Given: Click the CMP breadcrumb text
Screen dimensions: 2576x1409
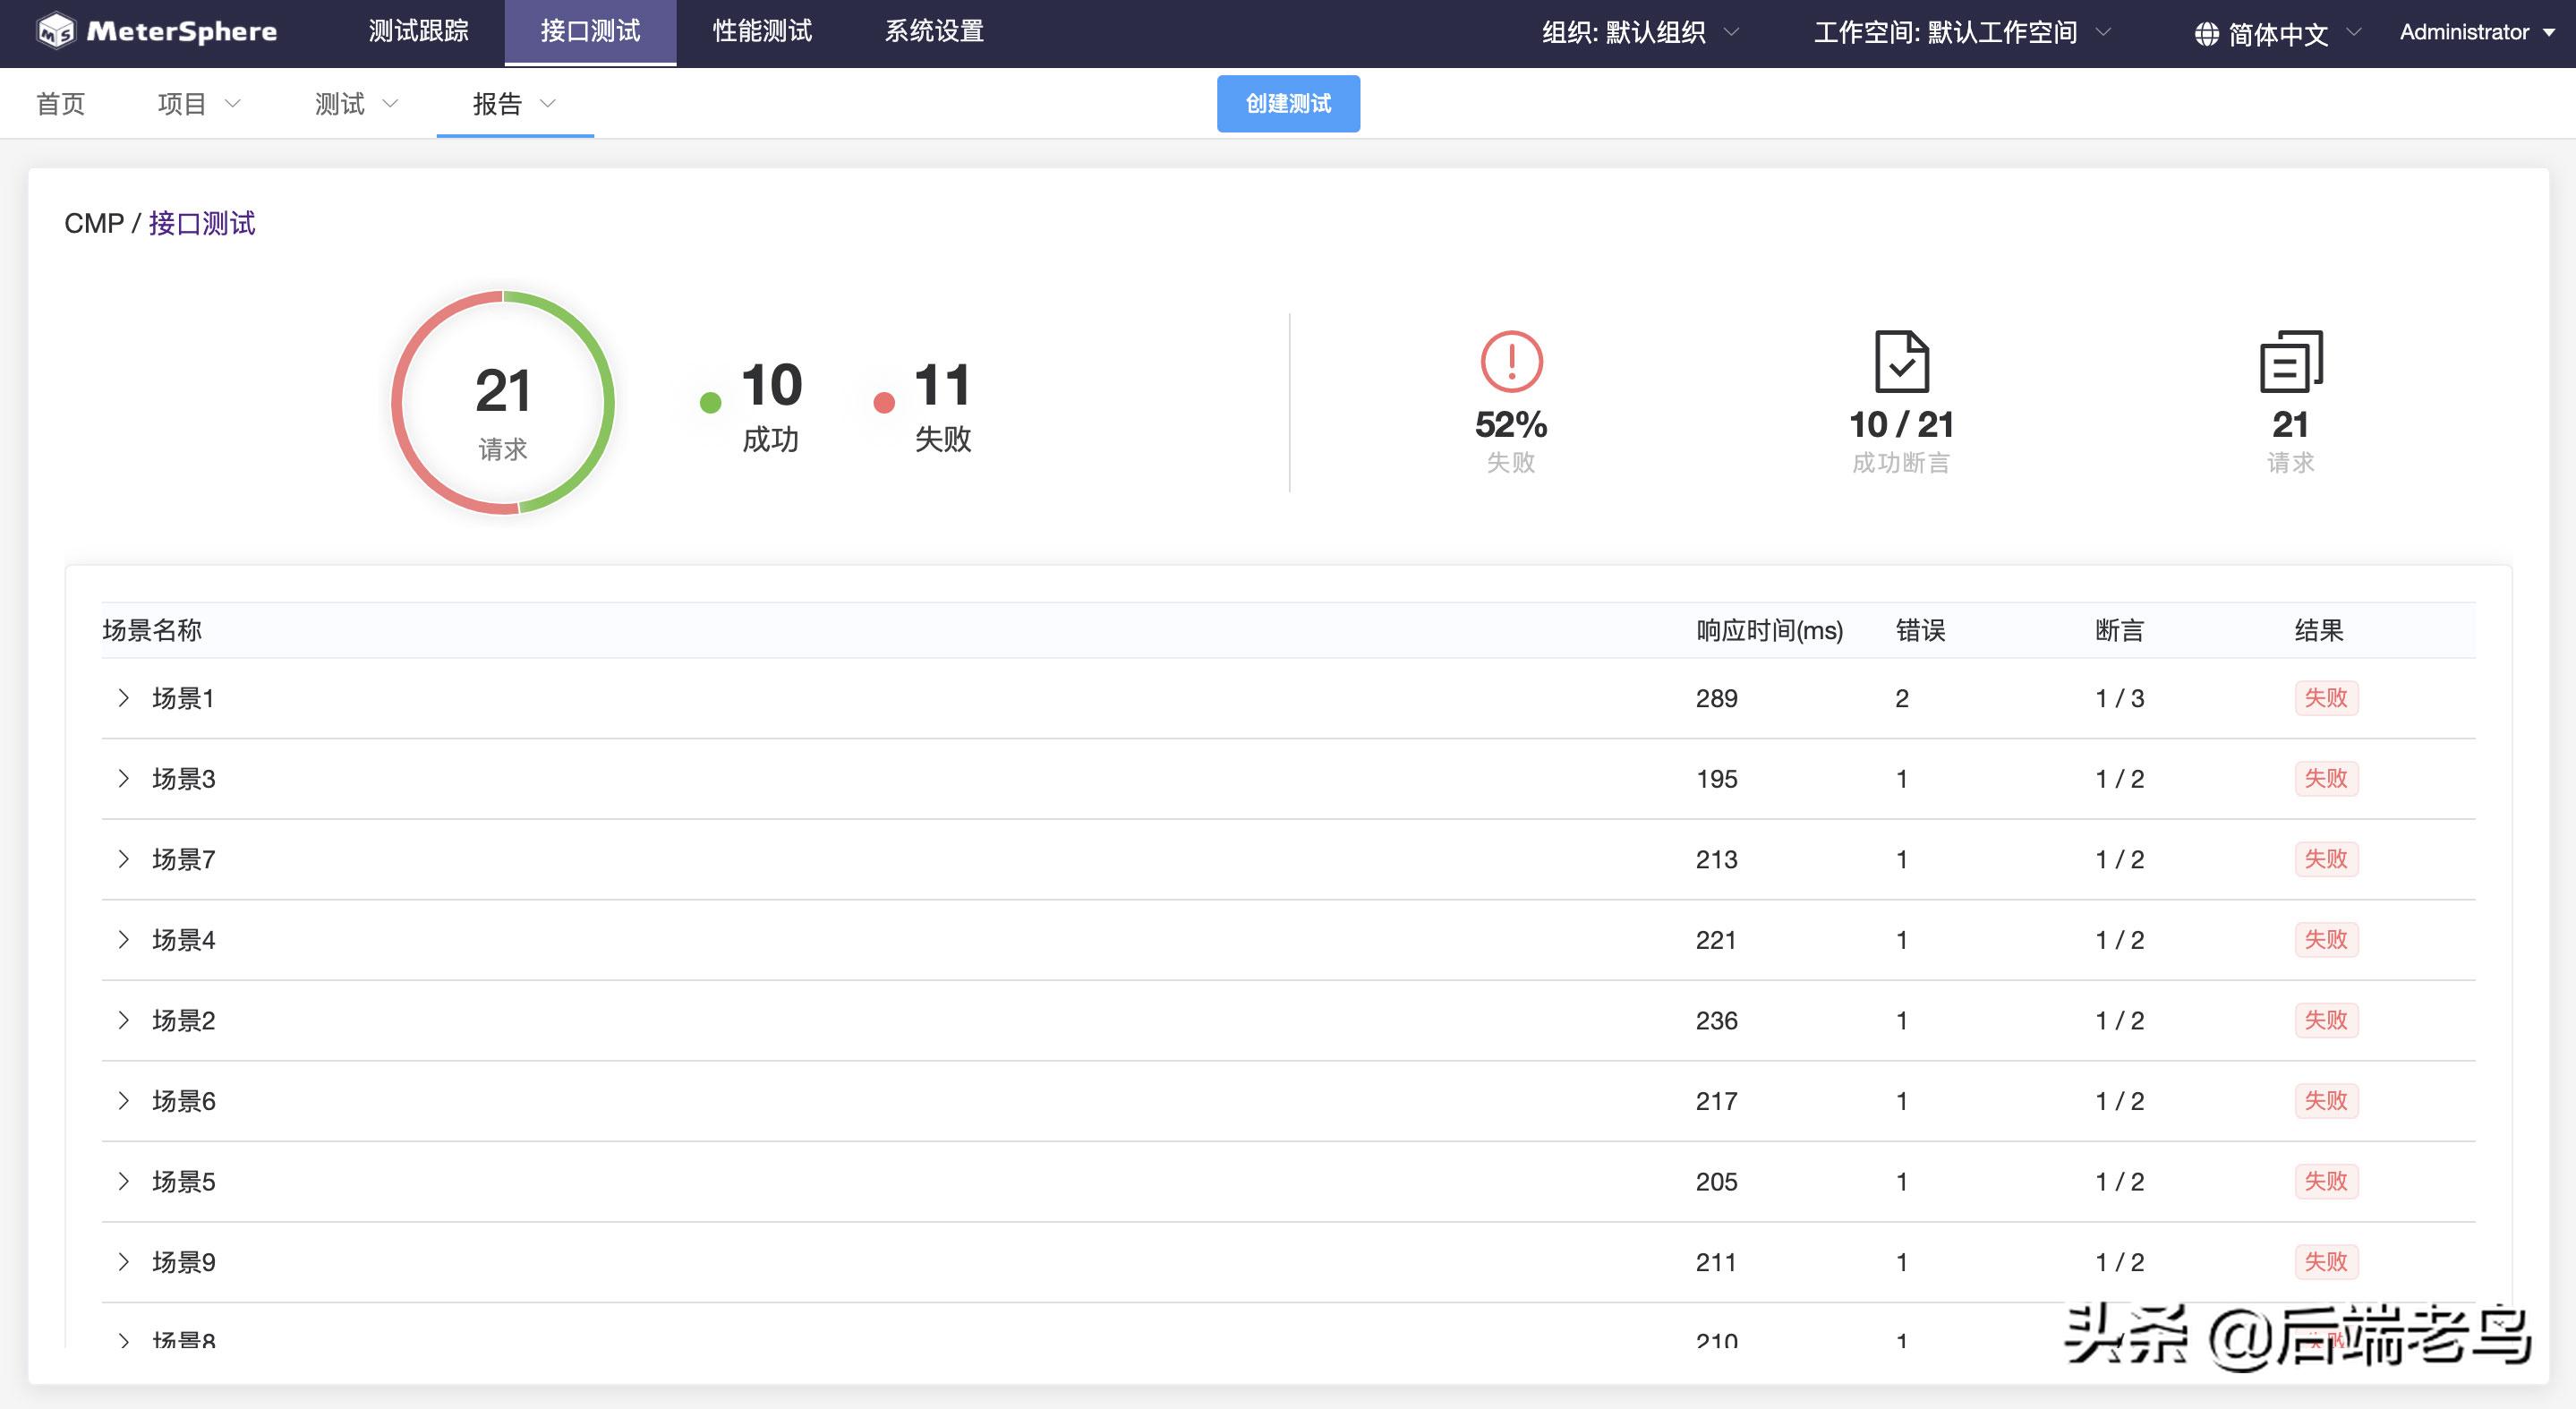Looking at the screenshot, I should 94,223.
